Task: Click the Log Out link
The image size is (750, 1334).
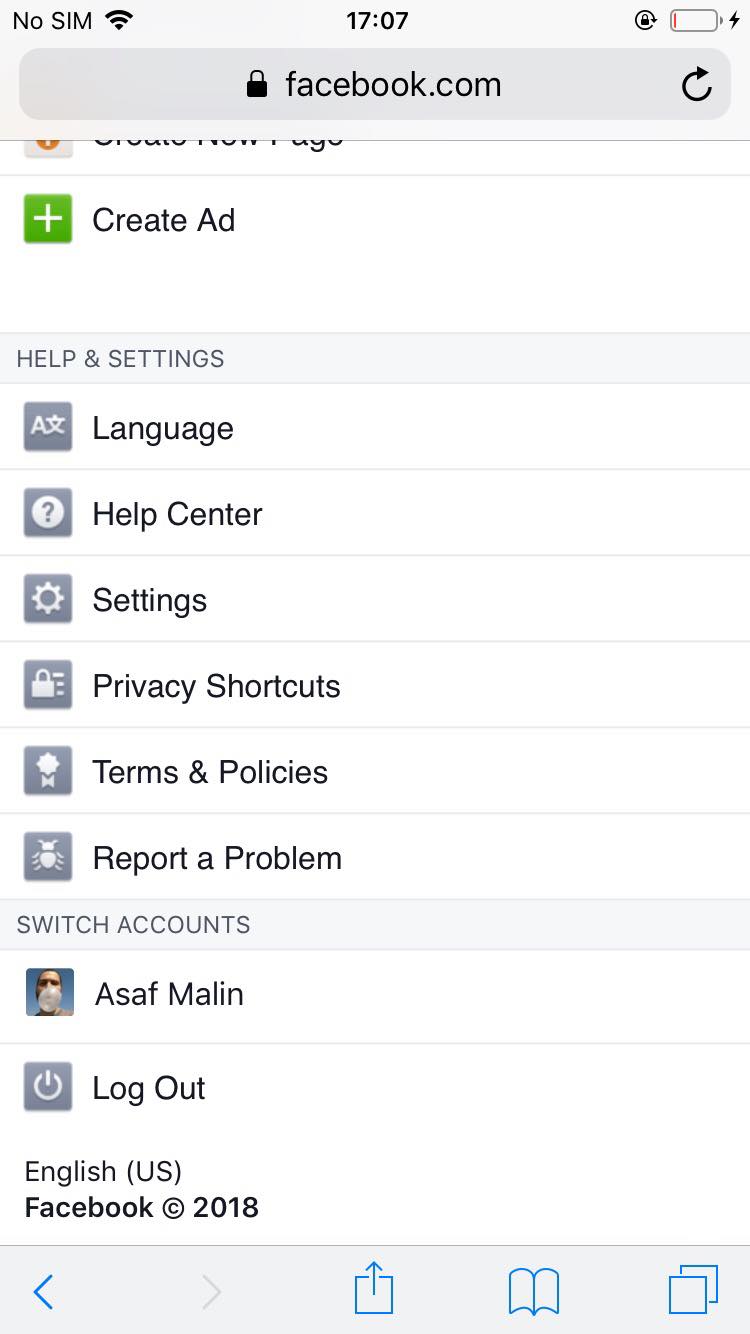Action: pyautogui.click(x=149, y=1088)
